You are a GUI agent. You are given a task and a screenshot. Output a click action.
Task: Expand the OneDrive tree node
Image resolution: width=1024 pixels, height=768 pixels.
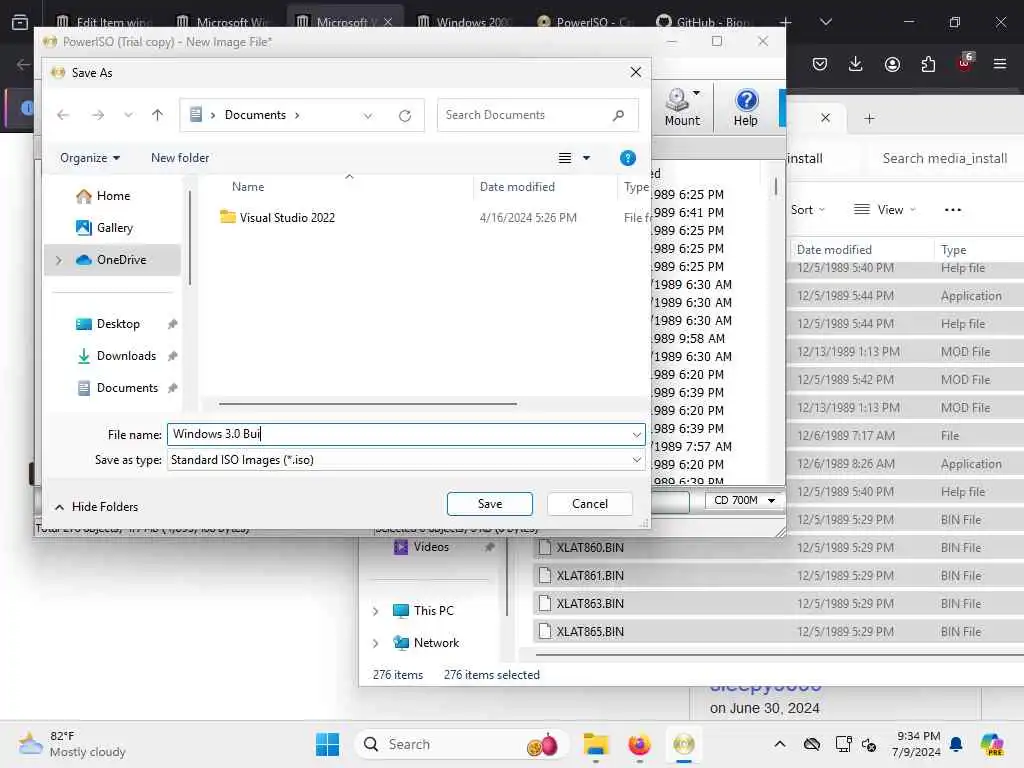(x=59, y=260)
